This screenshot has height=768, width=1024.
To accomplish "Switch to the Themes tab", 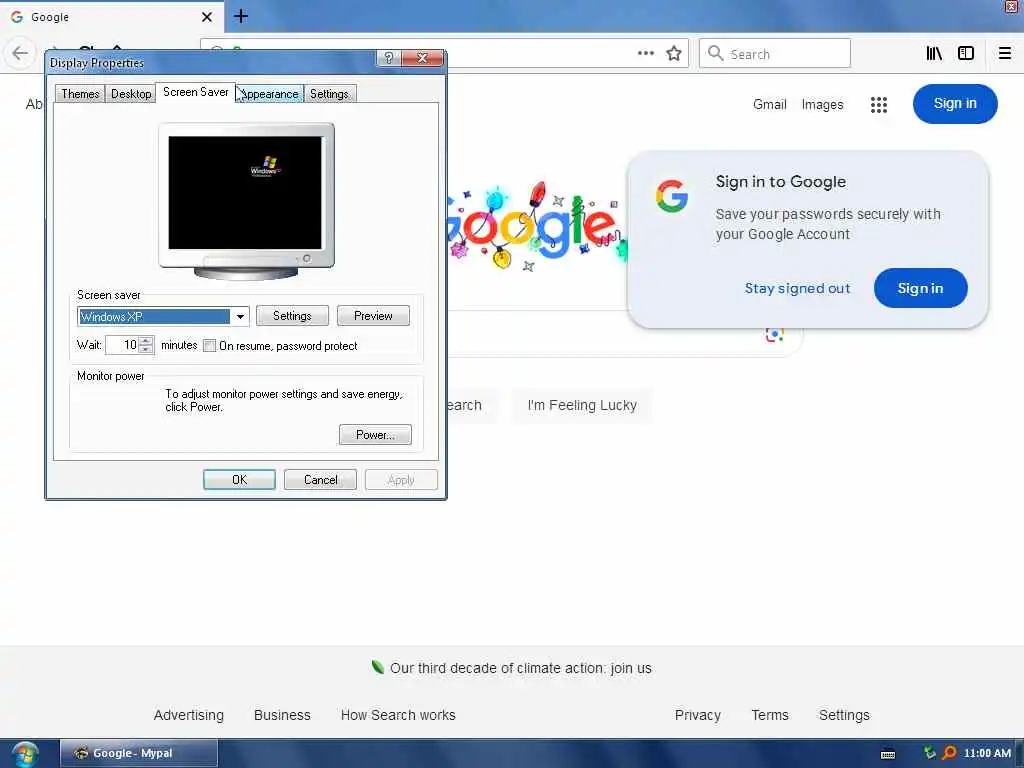I will click(x=80, y=94).
